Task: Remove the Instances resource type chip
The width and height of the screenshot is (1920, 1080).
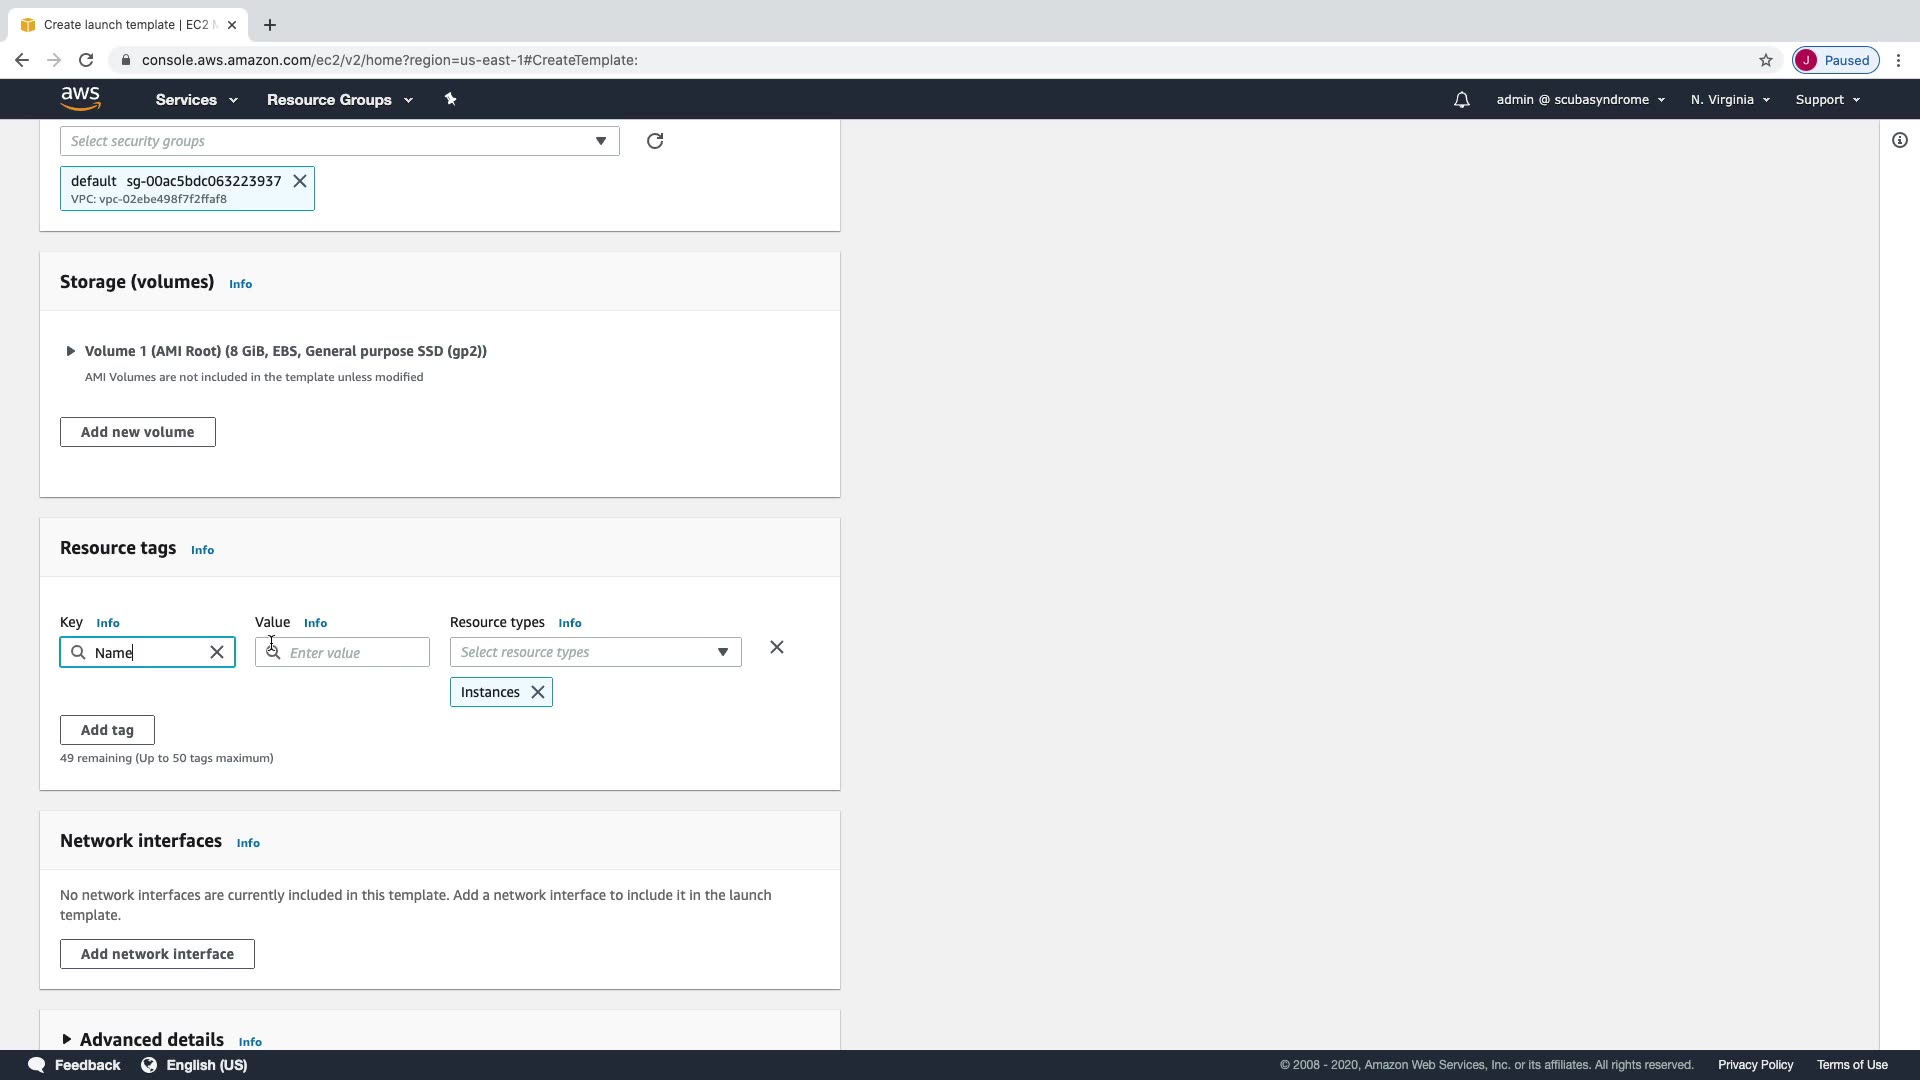Action: (x=538, y=692)
